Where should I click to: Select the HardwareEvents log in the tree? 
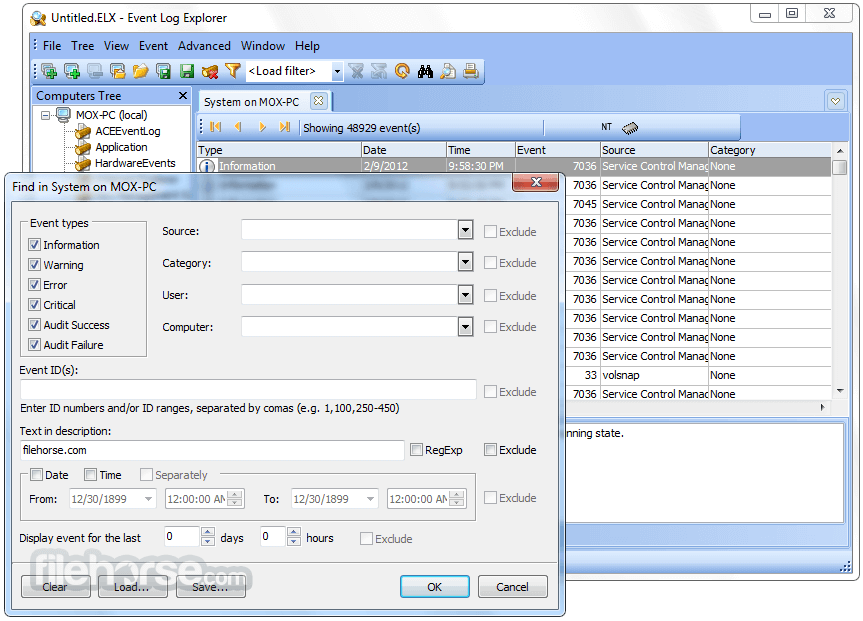[x=135, y=163]
